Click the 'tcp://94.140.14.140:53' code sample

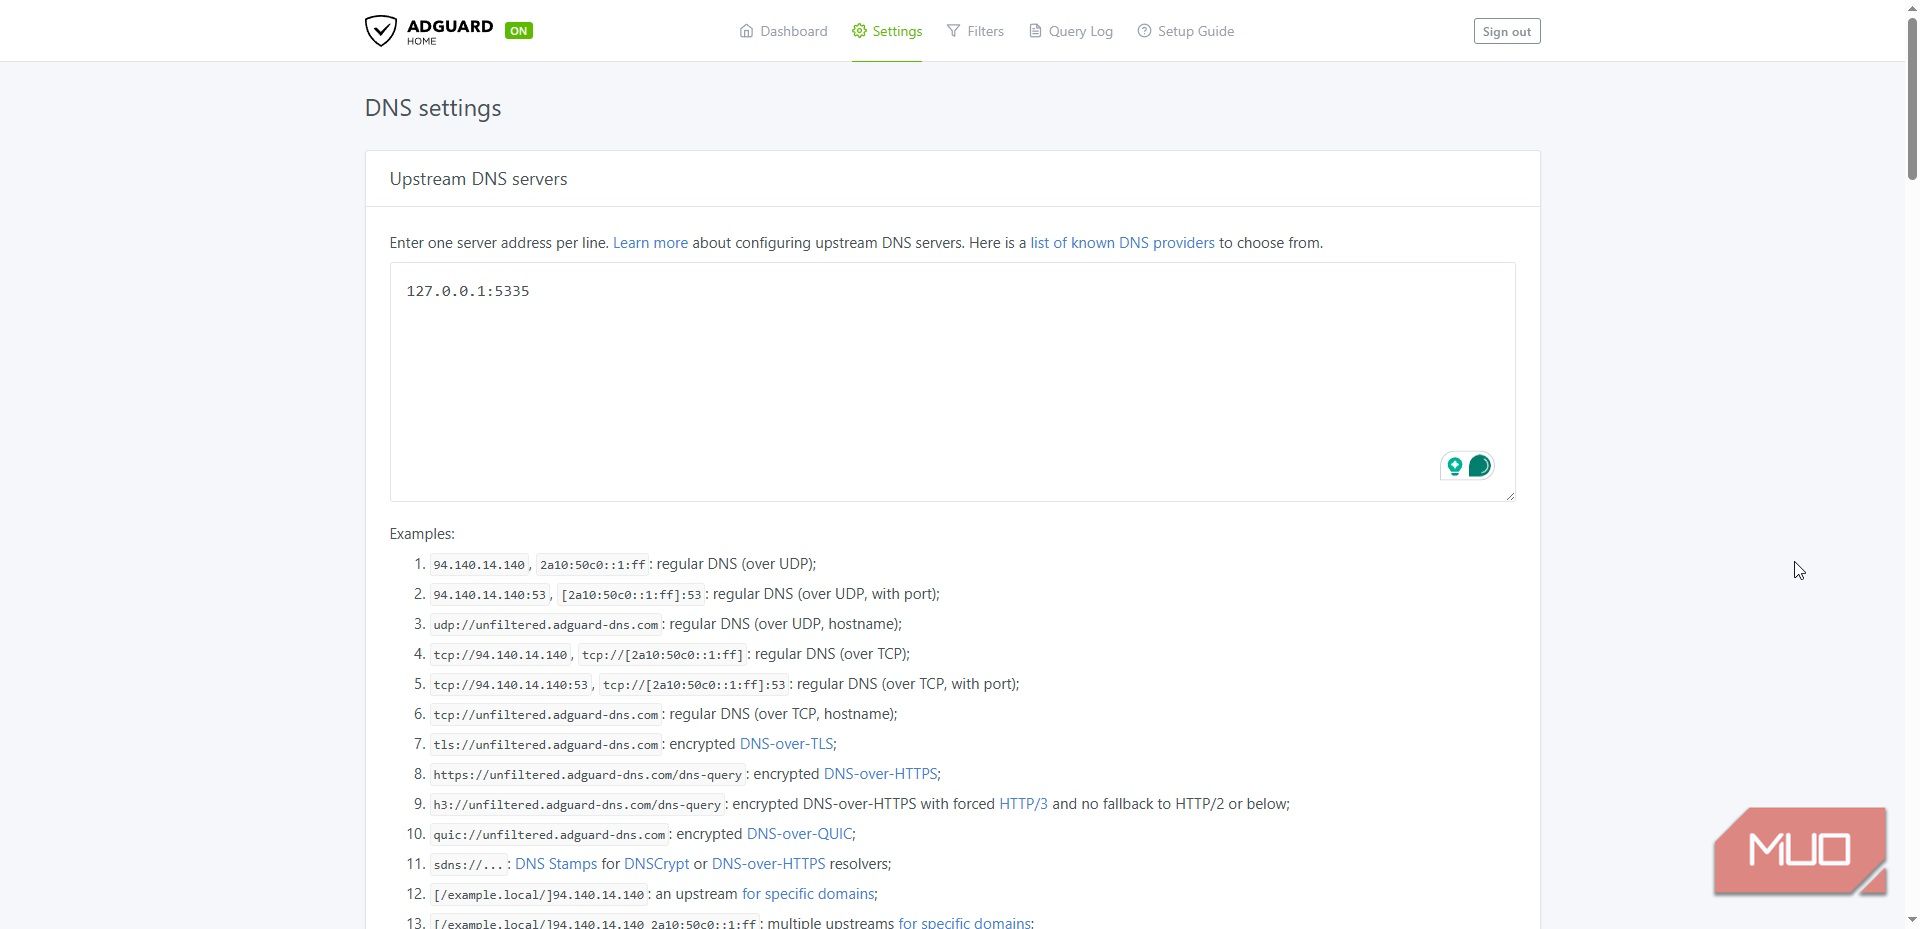coord(511,685)
